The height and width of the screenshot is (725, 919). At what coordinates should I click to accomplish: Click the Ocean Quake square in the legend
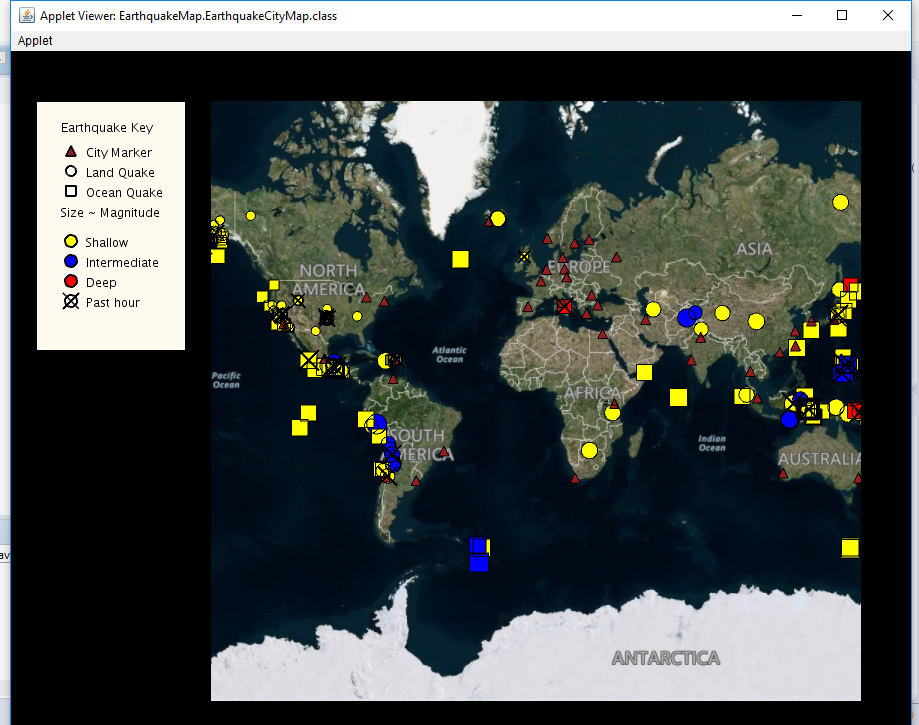(x=69, y=191)
